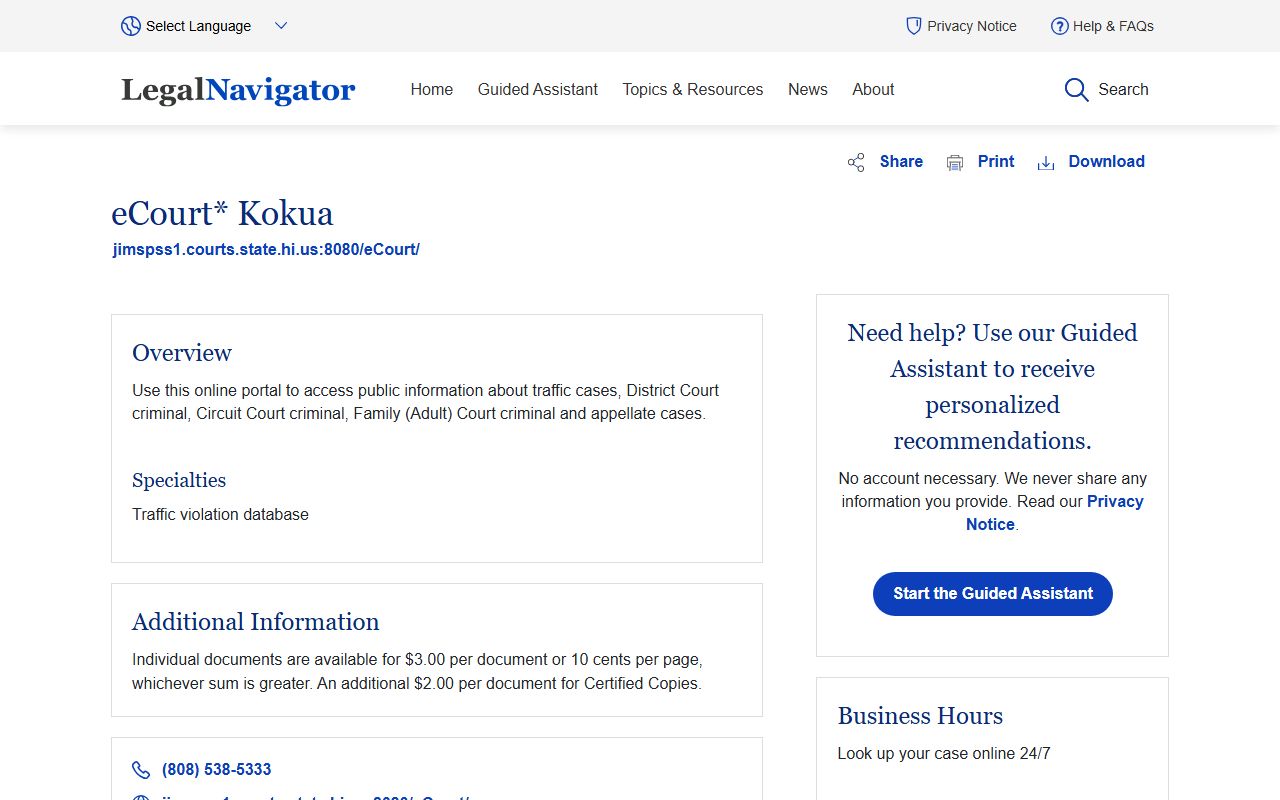Click the Overview heading
The image size is (1280, 800).
(x=182, y=353)
